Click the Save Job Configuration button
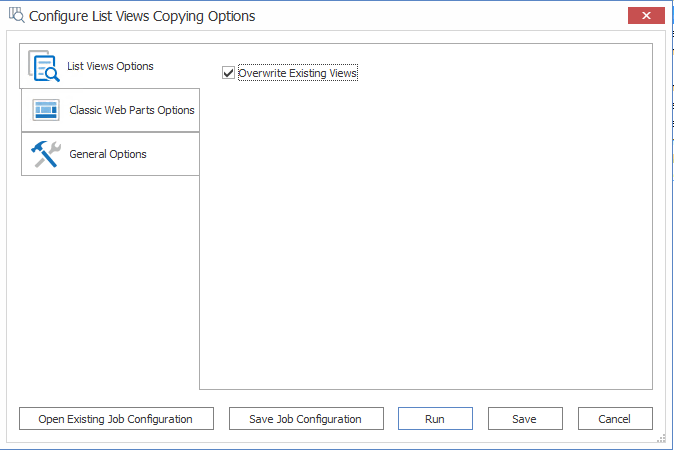This screenshot has width=674, height=450. (x=305, y=419)
